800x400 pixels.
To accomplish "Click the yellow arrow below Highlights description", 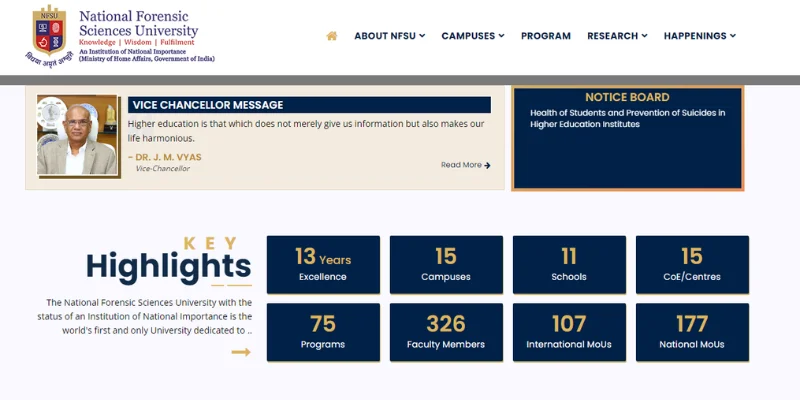I will click(240, 352).
